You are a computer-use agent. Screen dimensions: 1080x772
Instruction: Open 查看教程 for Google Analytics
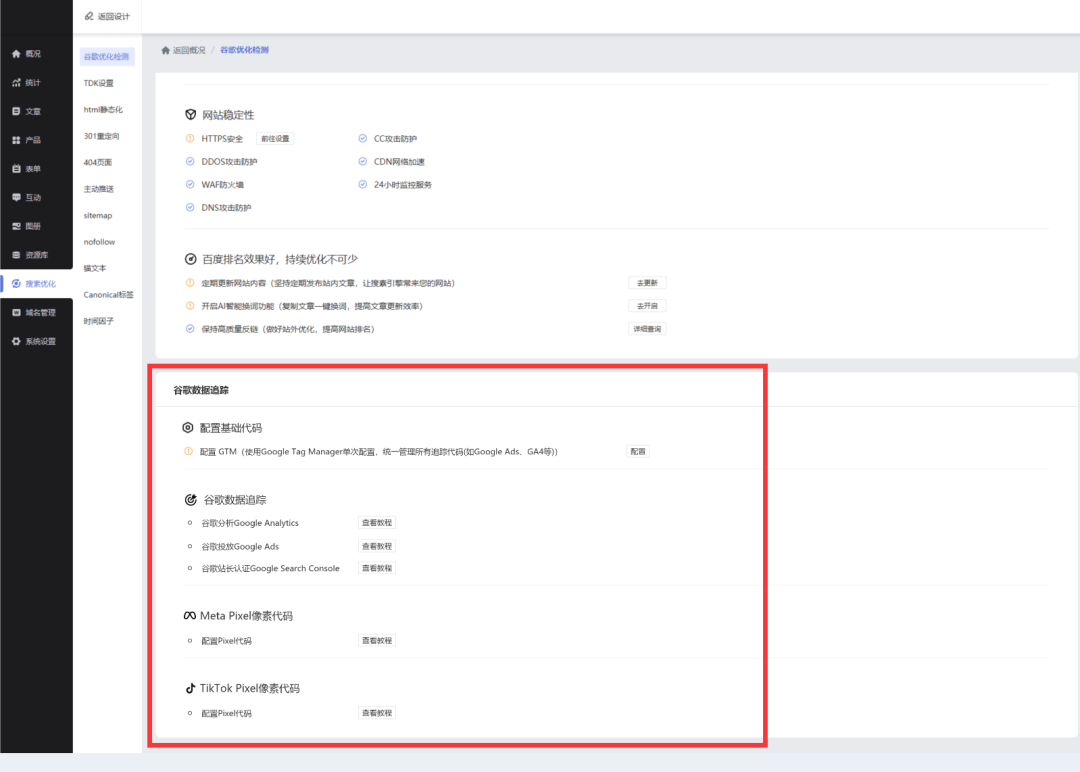(x=377, y=523)
